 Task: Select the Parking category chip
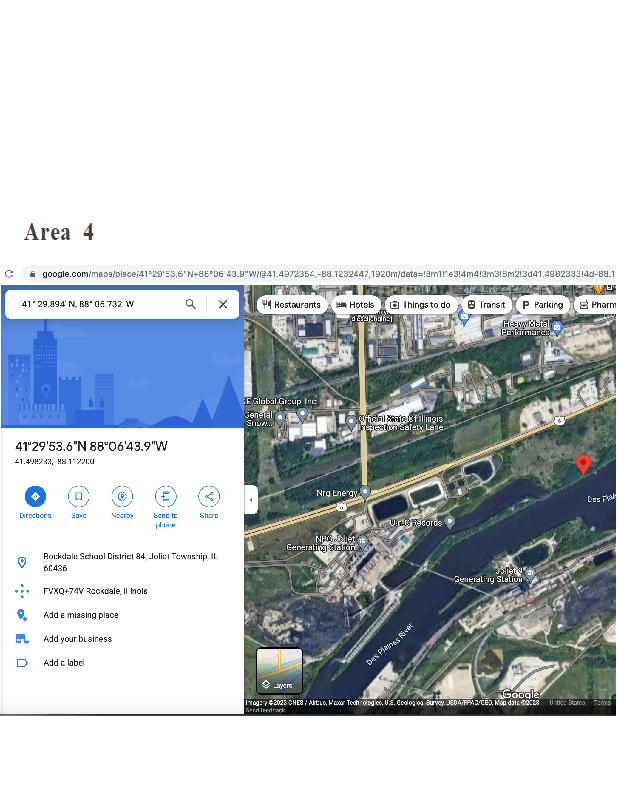(x=541, y=305)
